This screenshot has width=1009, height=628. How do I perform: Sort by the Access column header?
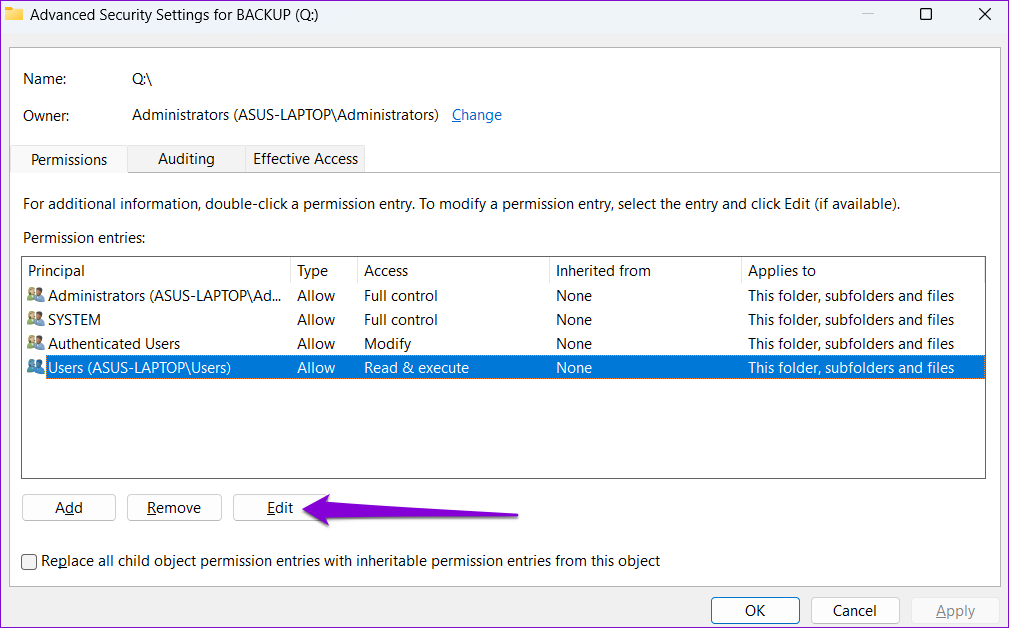(454, 271)
